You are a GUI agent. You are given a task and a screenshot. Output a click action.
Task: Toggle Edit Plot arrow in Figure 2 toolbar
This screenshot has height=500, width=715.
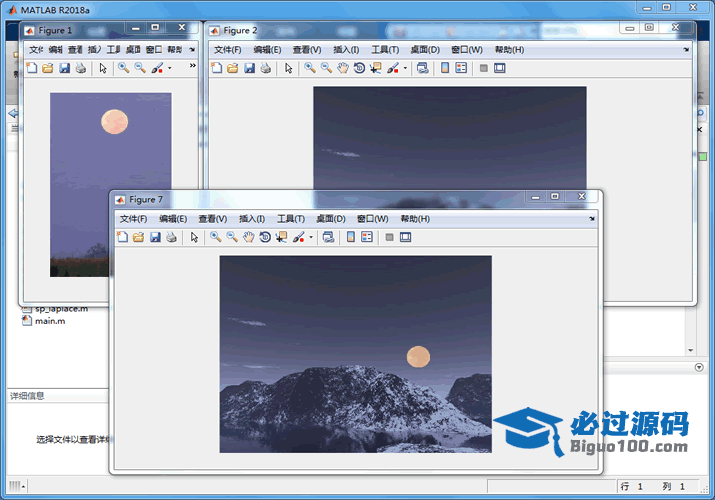tap(288, 68)
